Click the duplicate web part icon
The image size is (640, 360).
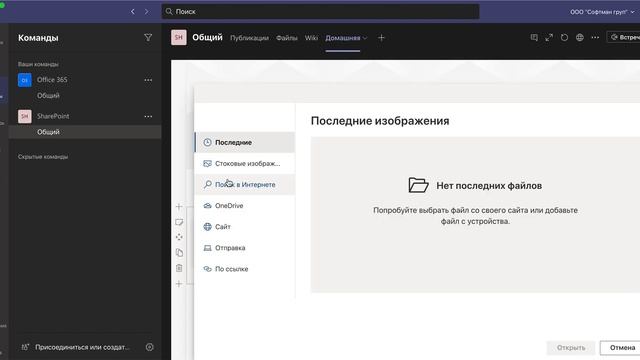click(x=179, y=253)
